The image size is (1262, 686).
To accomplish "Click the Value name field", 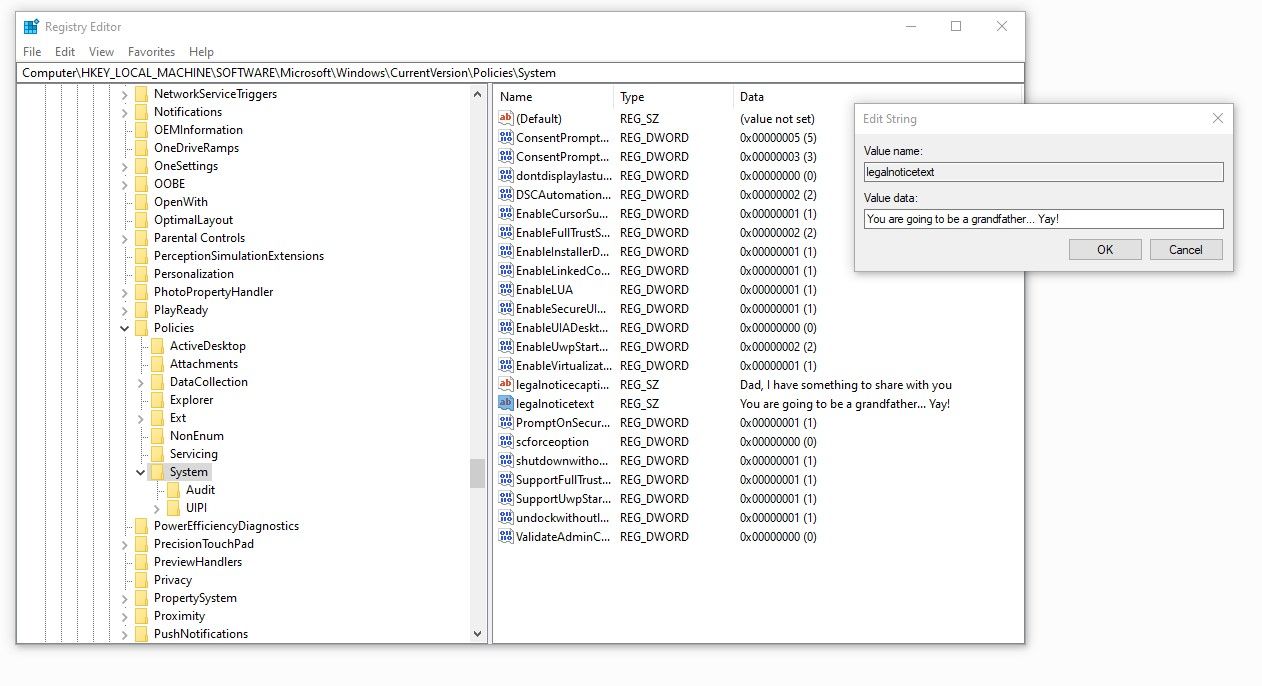I will point(1043,172).
